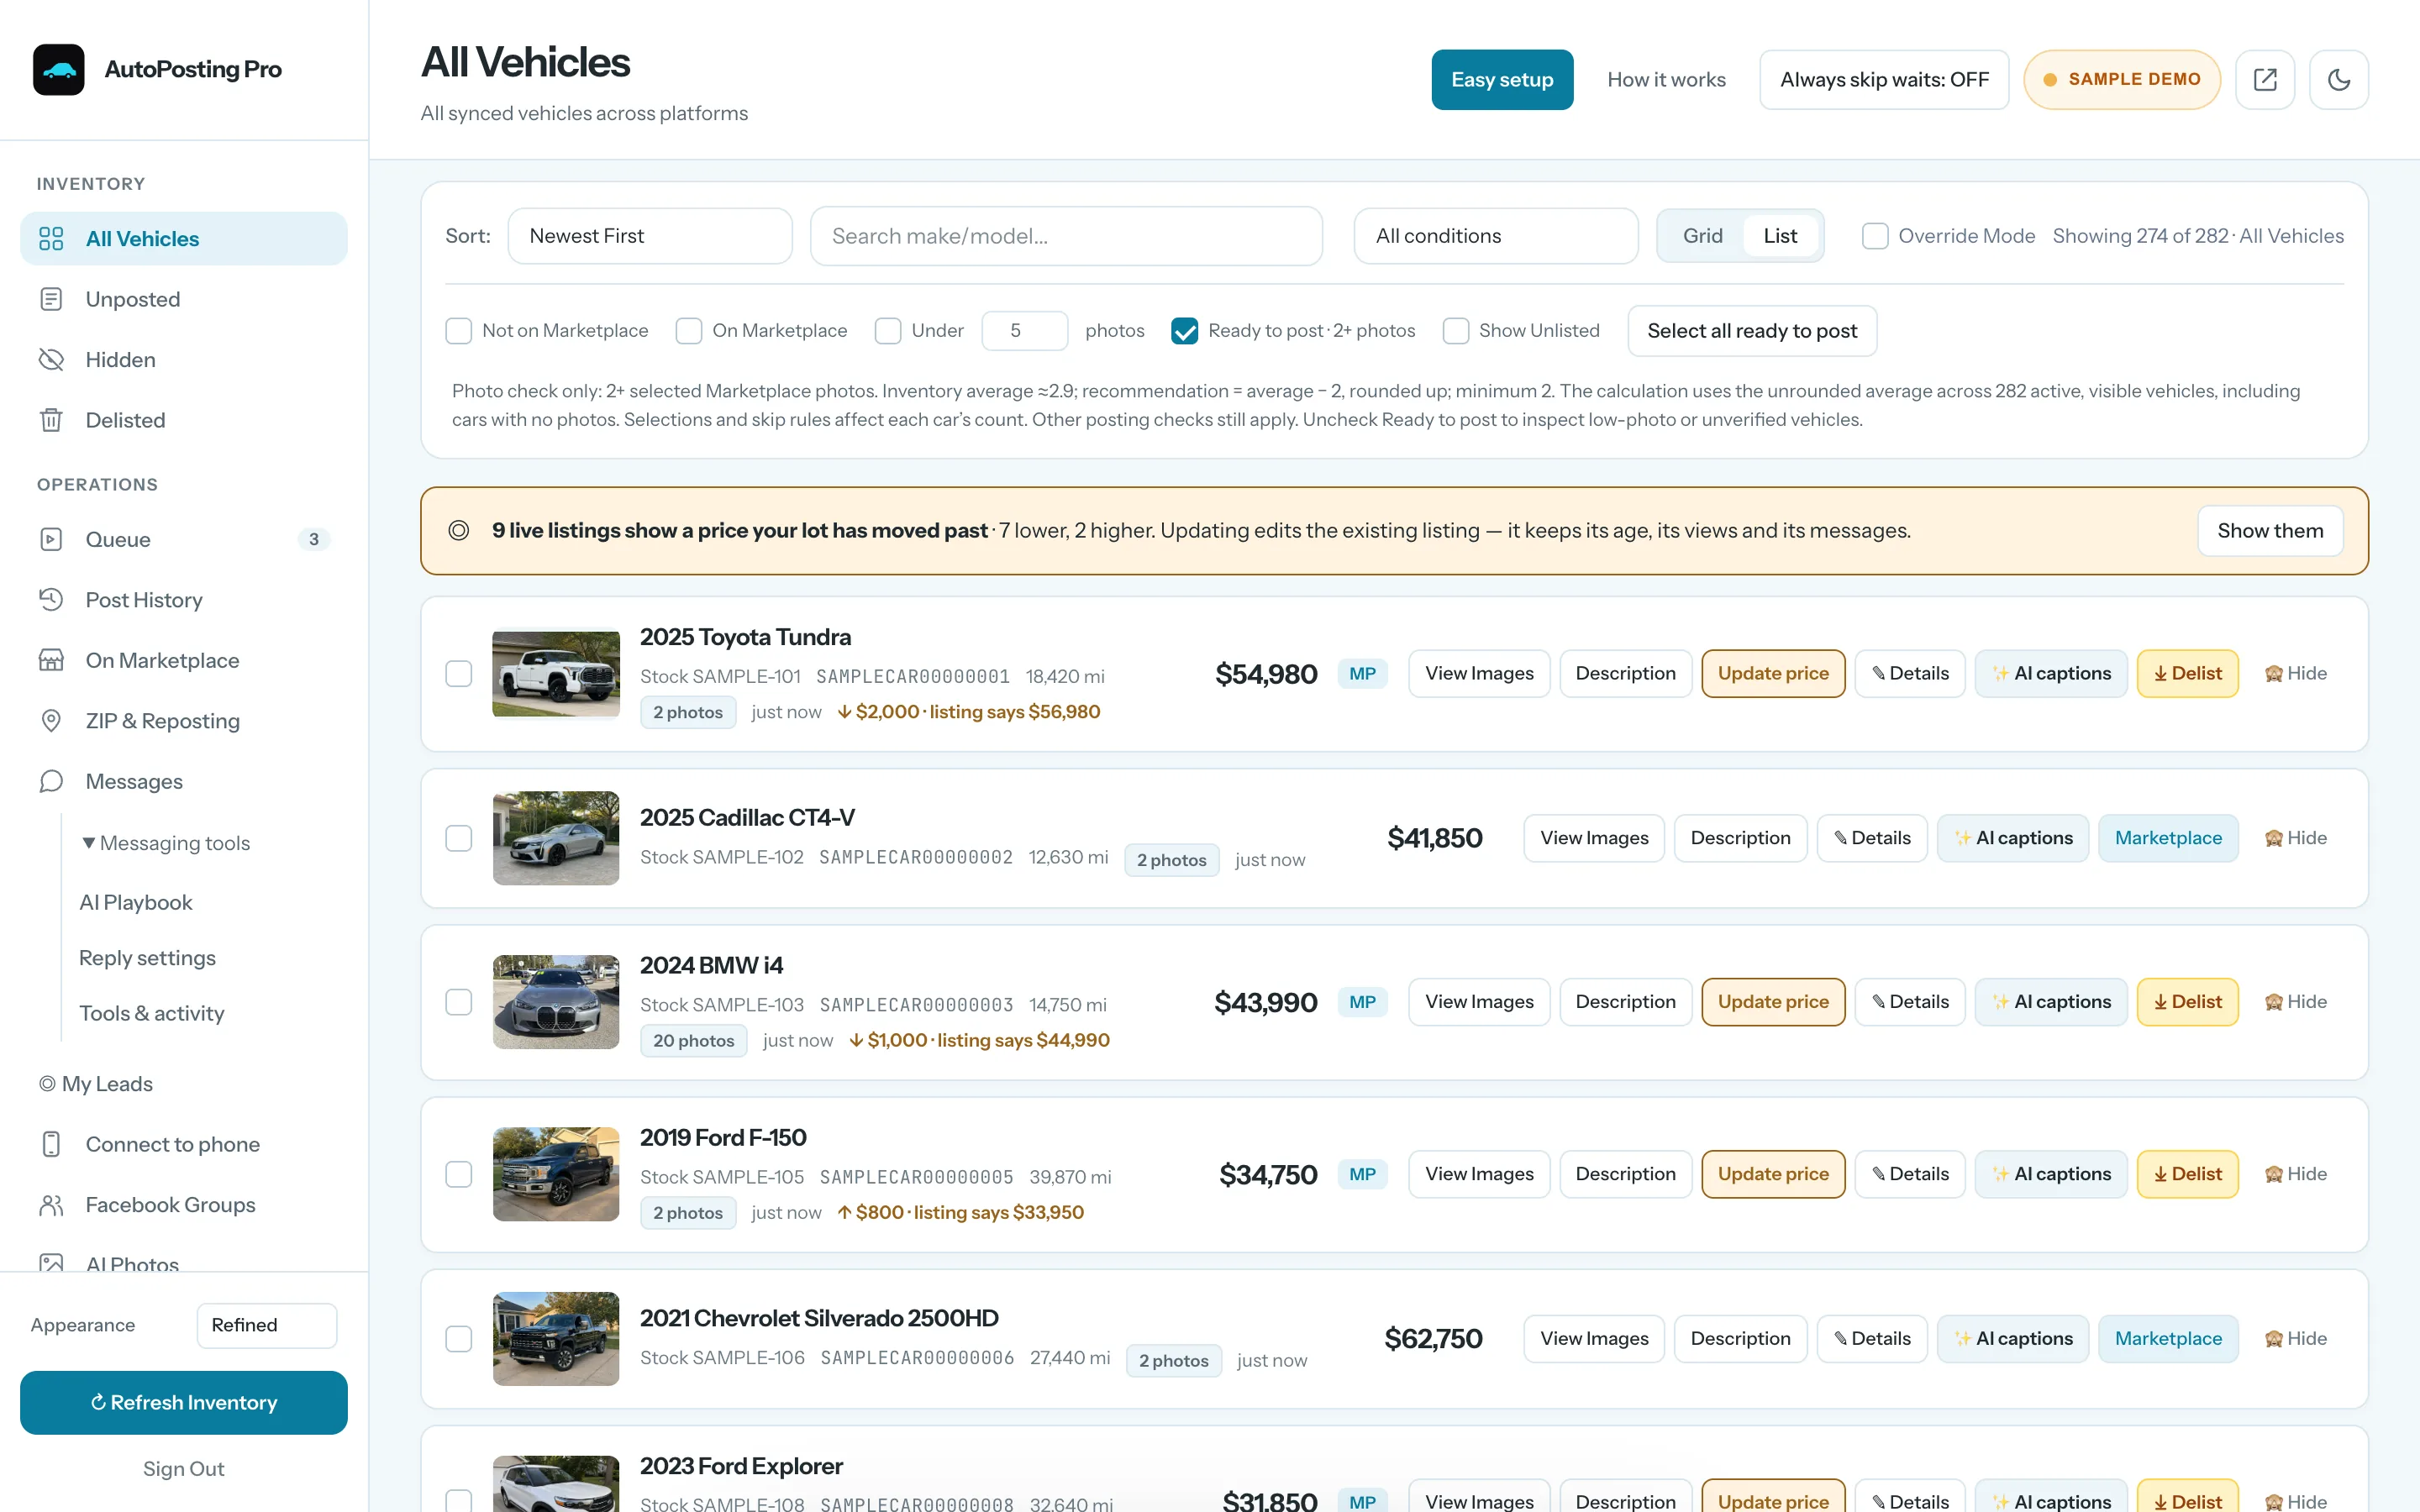2420x1512 pixels.
Task: Click Show them in the price banner
Action: coord(2270,531)
